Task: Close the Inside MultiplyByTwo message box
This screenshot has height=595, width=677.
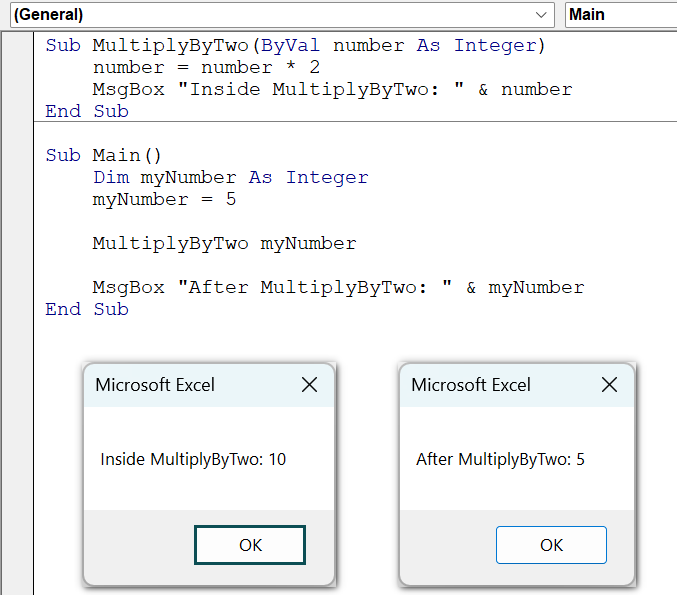Action: [309, 384]
